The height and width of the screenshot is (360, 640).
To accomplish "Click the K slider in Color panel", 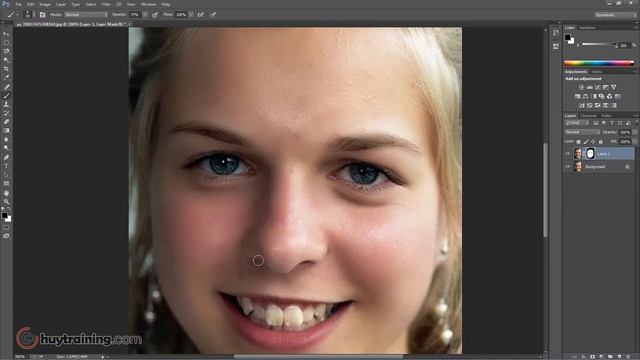I will click(x=600, y=44).
